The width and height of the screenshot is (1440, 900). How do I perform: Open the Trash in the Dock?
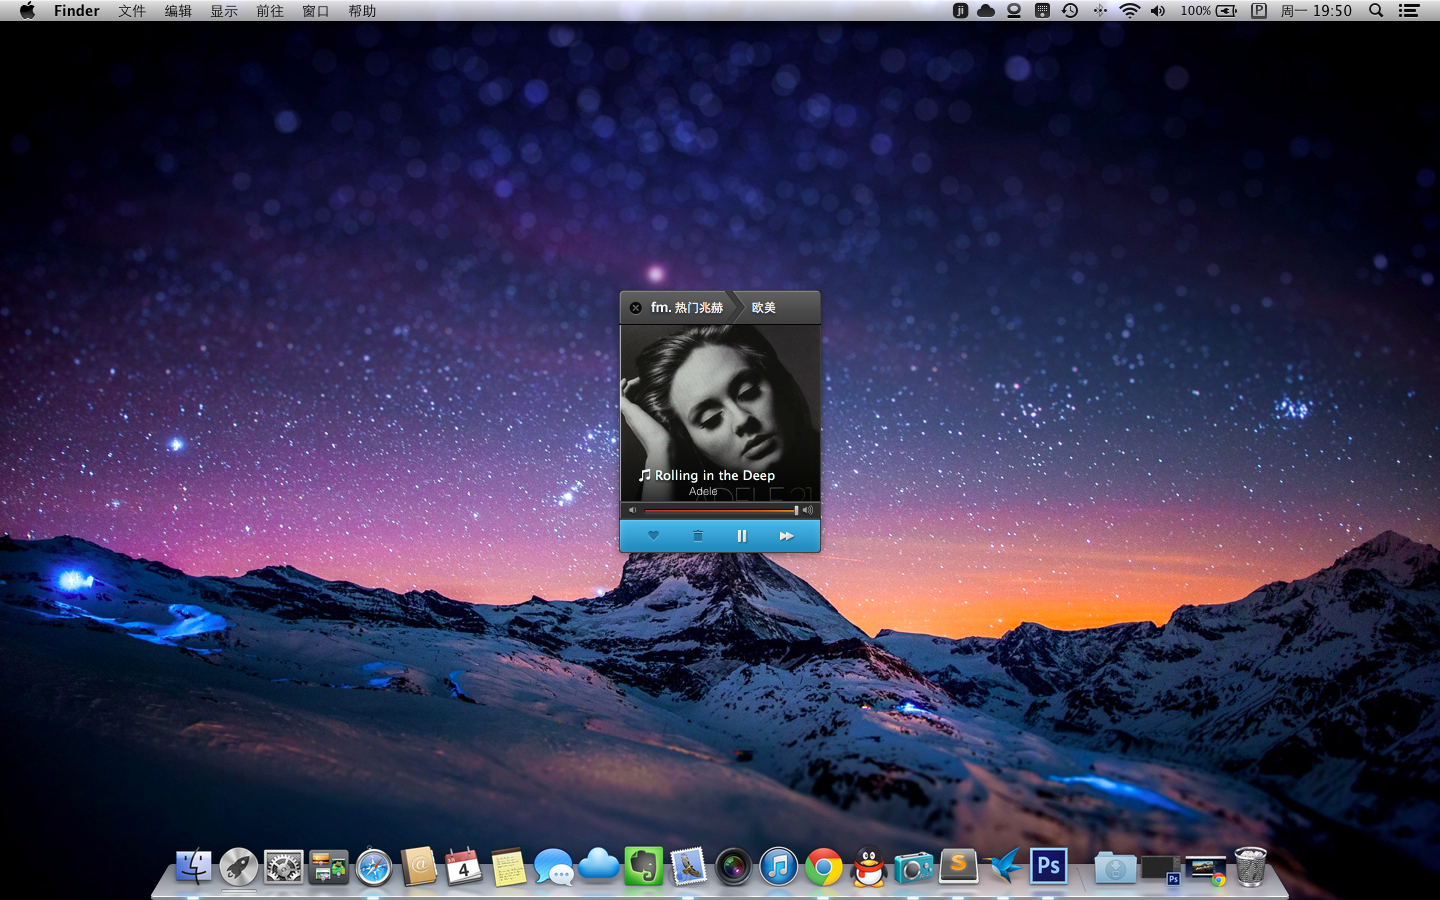[1251, 867]
